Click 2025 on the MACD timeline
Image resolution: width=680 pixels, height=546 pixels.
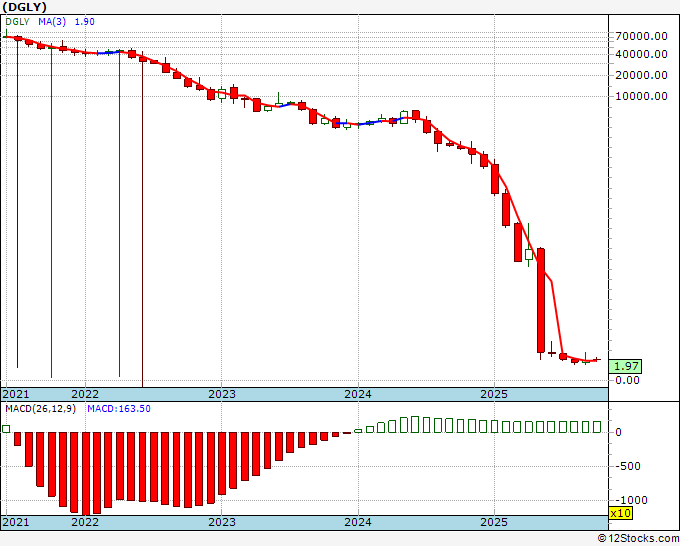click(494, 522)
